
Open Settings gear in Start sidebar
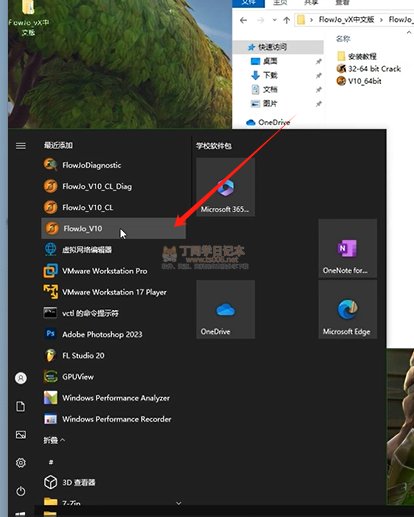[x=21, y=463]
